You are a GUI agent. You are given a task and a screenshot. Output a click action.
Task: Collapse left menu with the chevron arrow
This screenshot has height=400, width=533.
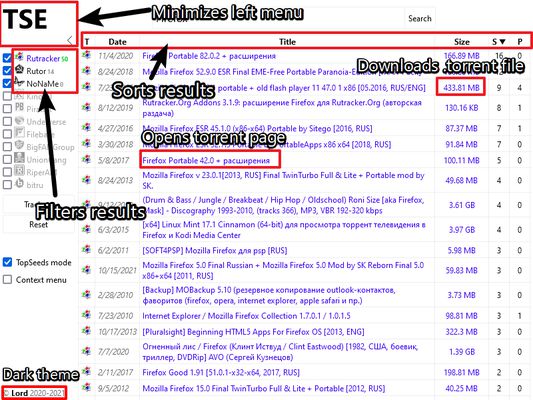click(69, 40)
